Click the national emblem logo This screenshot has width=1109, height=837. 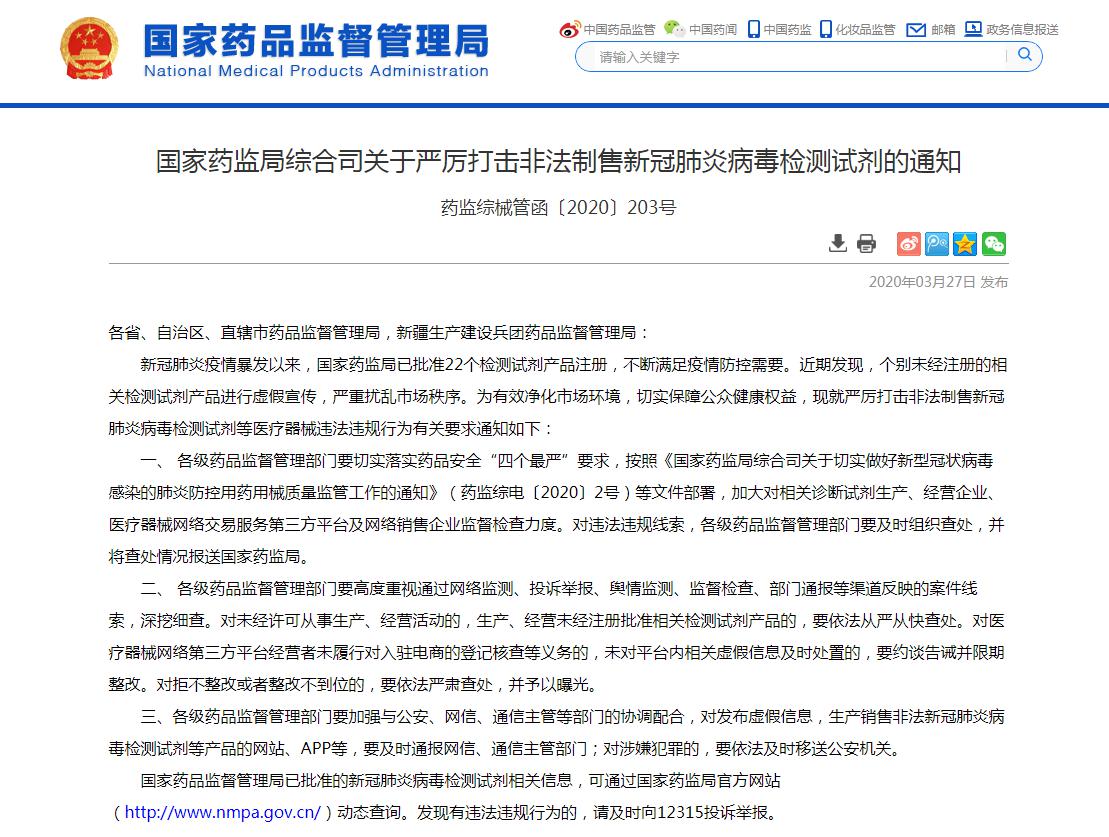coord(89,48)
